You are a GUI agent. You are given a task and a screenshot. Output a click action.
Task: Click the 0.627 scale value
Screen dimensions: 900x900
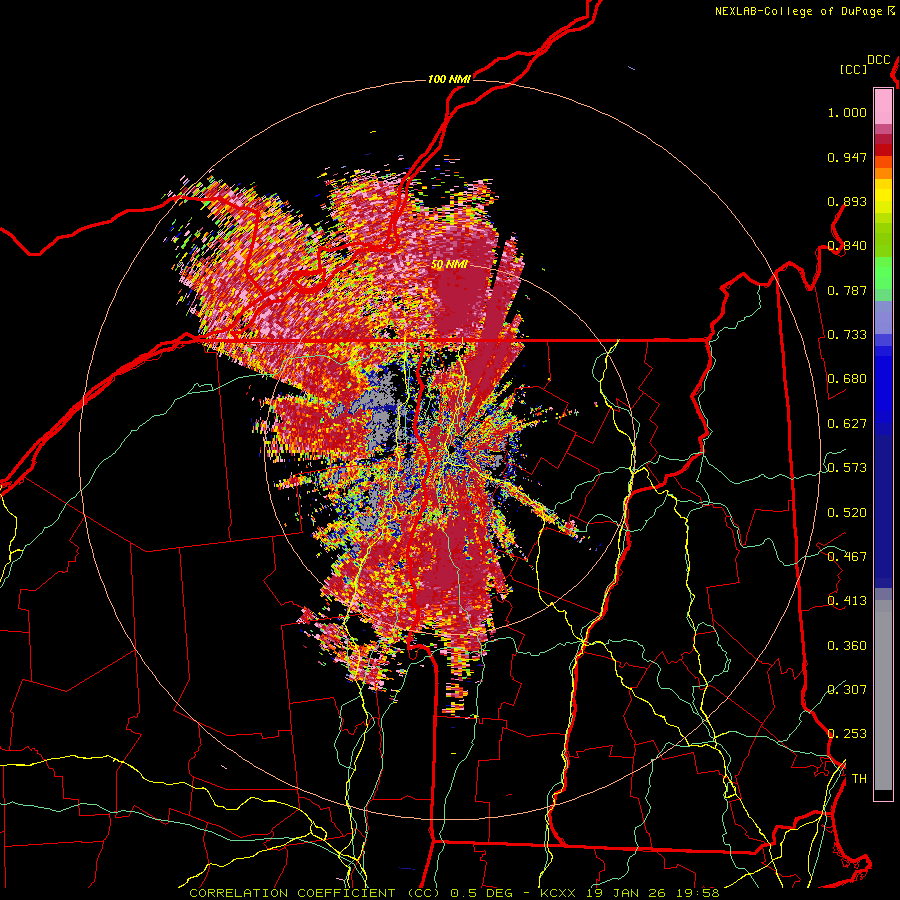tap(847, 424)
